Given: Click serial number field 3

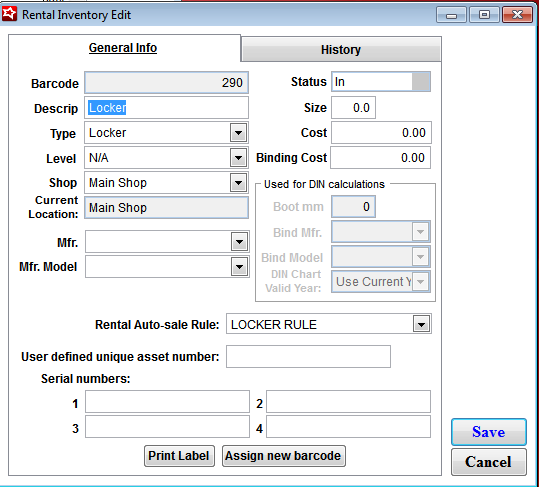Looking at the screenshot, I should tap(167, 427).
